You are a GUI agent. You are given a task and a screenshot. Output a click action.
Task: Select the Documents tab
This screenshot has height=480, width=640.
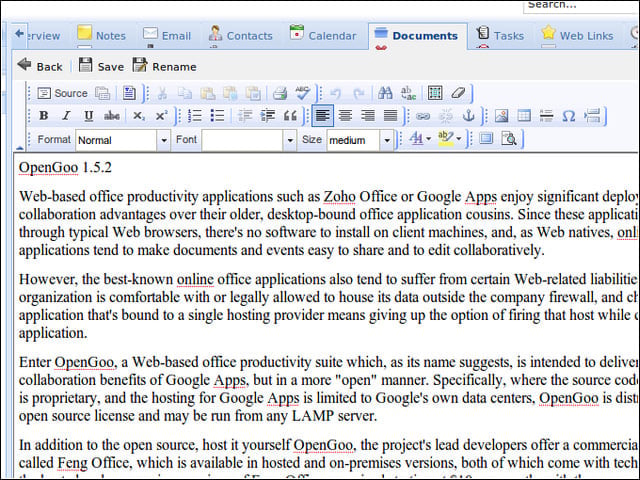[x=417, y=36]
